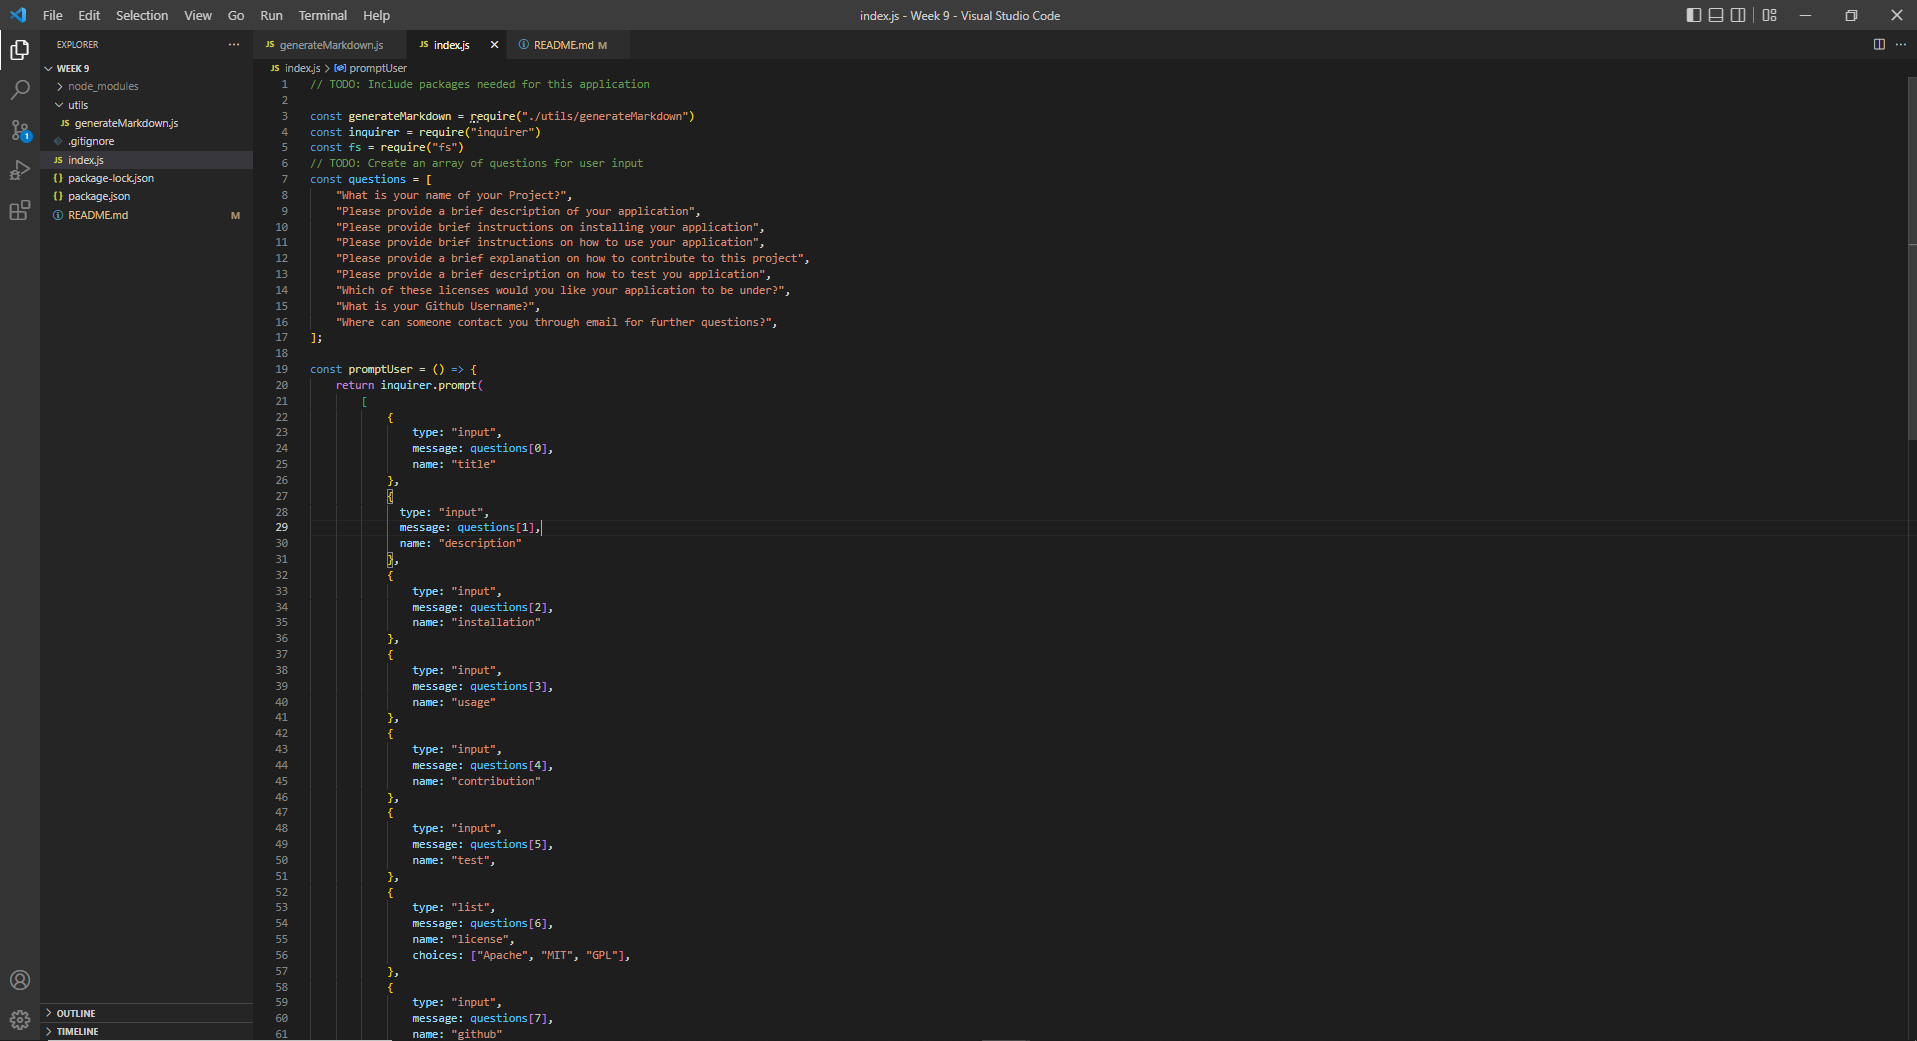The image size is (1917, 1041).
Task: Click the split editor icon
Action: 1878,44
